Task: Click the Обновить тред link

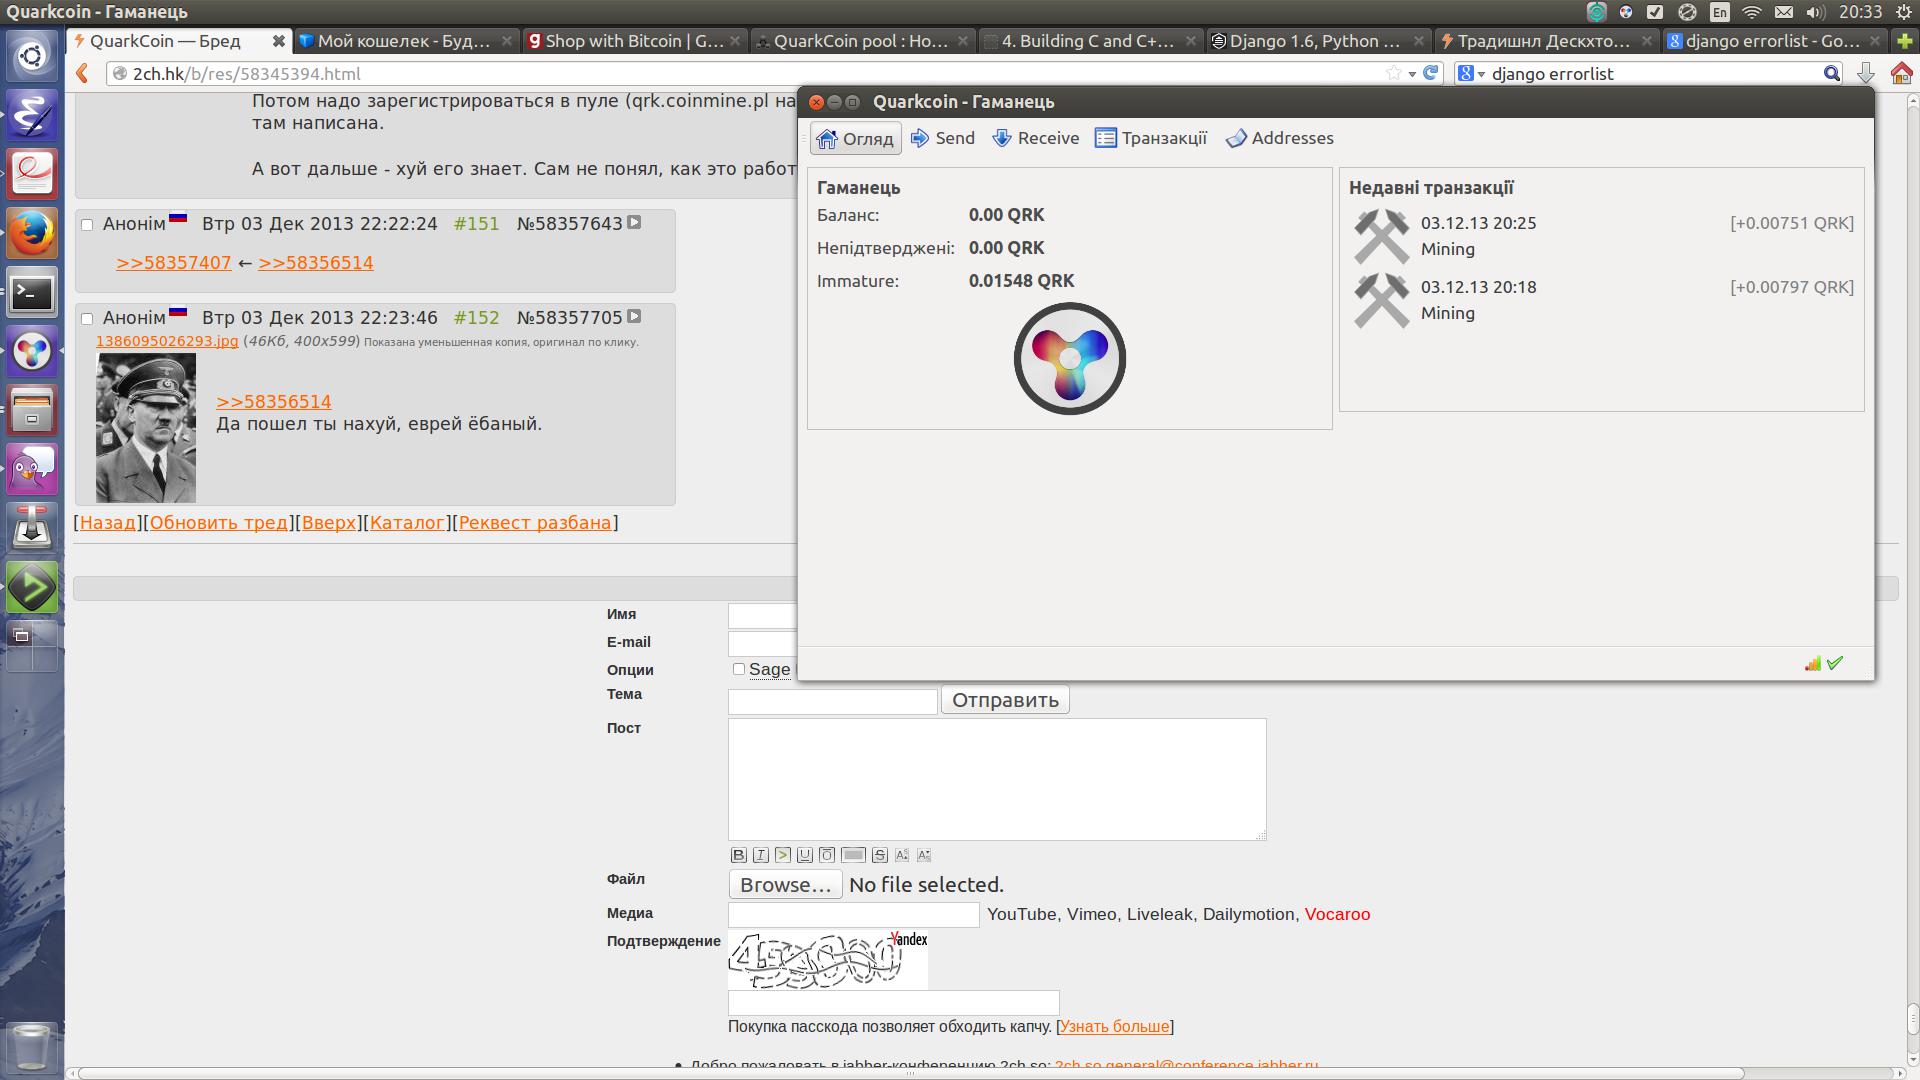Action: pos(218,523)
